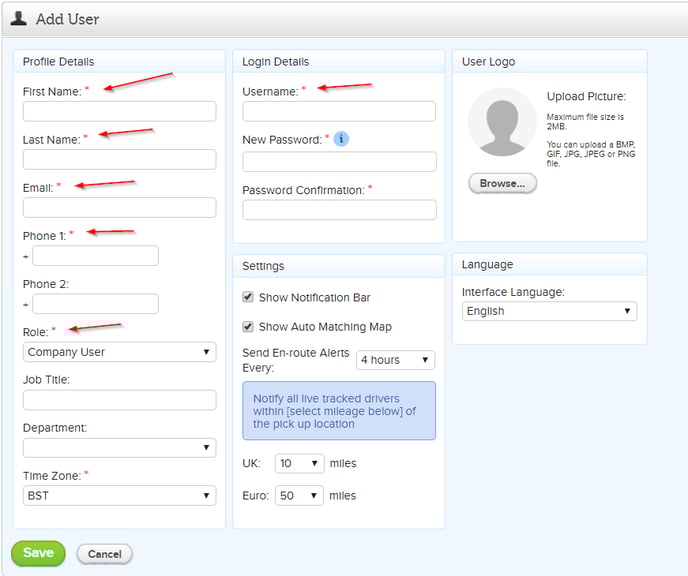688x576 pixels.
Task: Click the Phone 1 input field
Action: tap(96, 255)
